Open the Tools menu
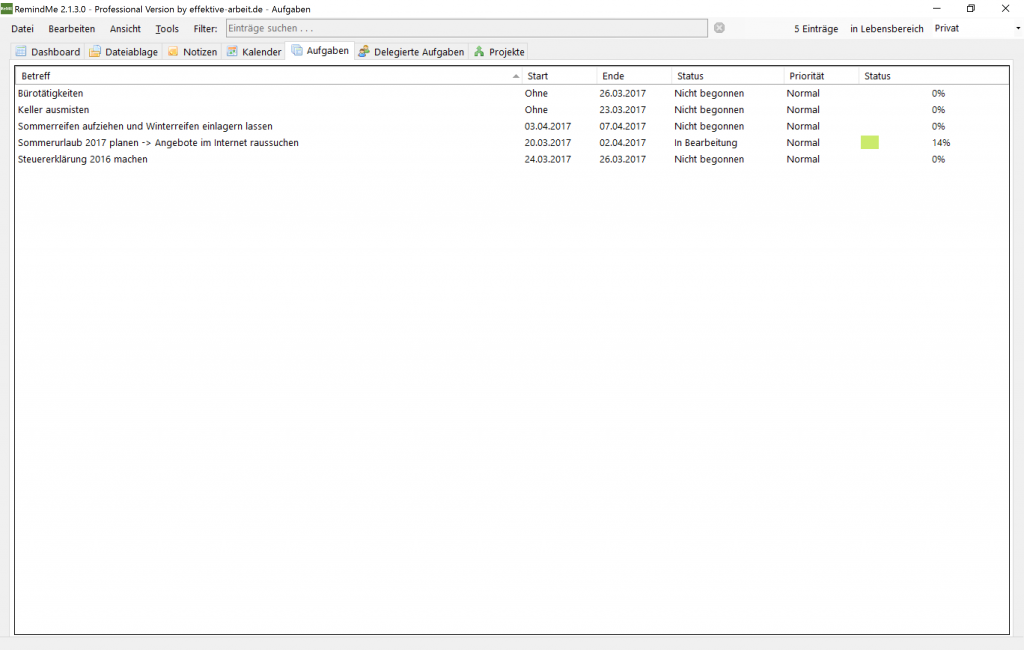 pos(167,29)
